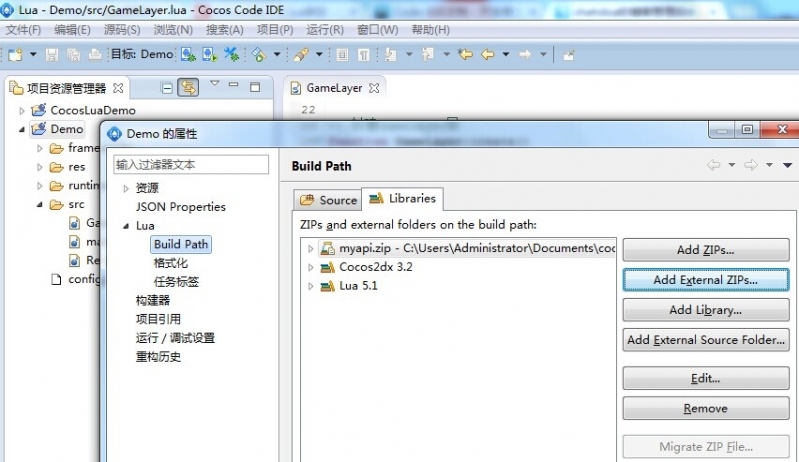Click the Debug target icon with bug
This screenshot has width=799, height=462.
[x=188, y=54]
